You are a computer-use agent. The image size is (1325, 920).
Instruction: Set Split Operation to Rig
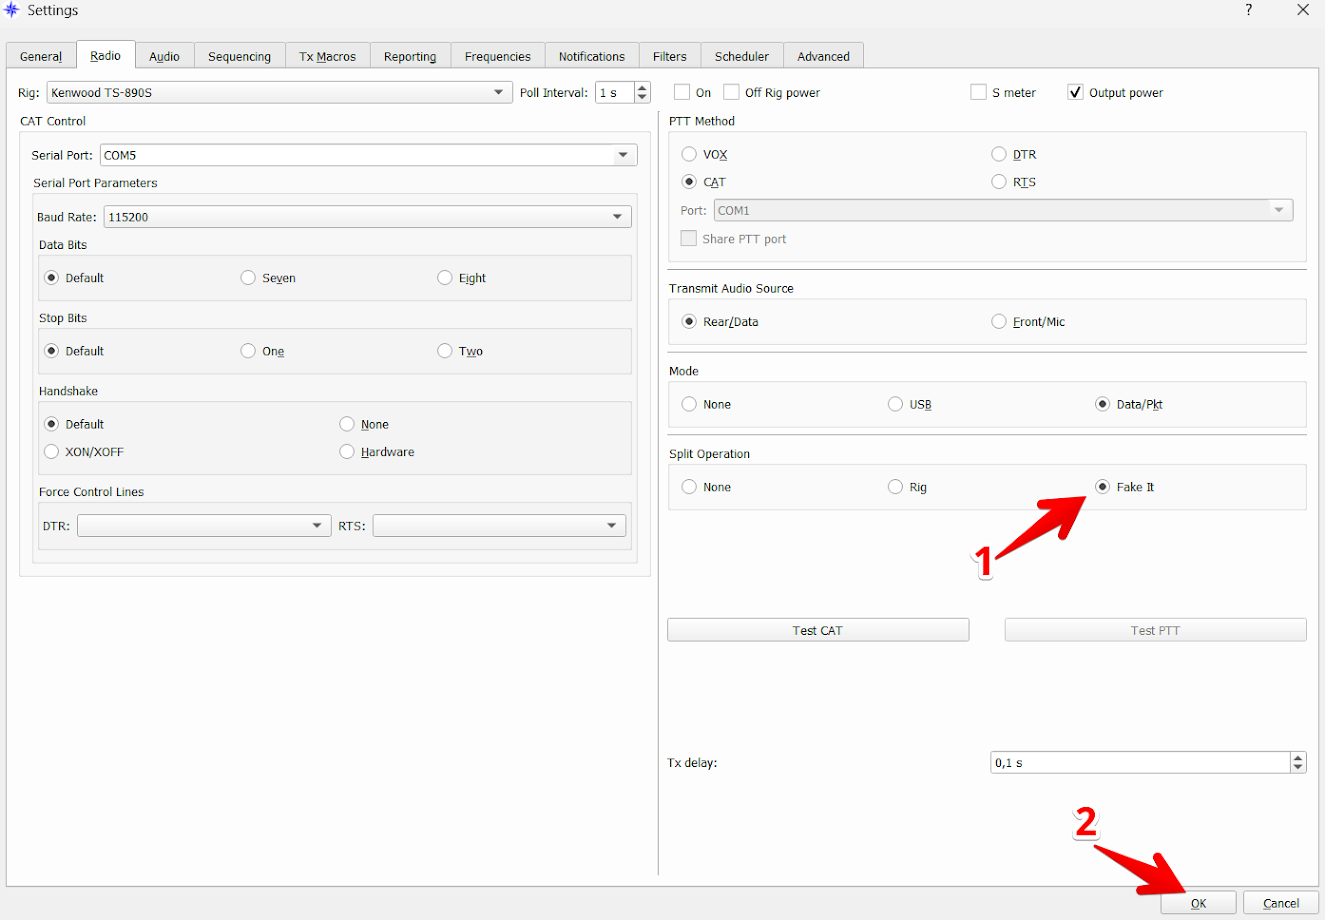tap(895, 487)
